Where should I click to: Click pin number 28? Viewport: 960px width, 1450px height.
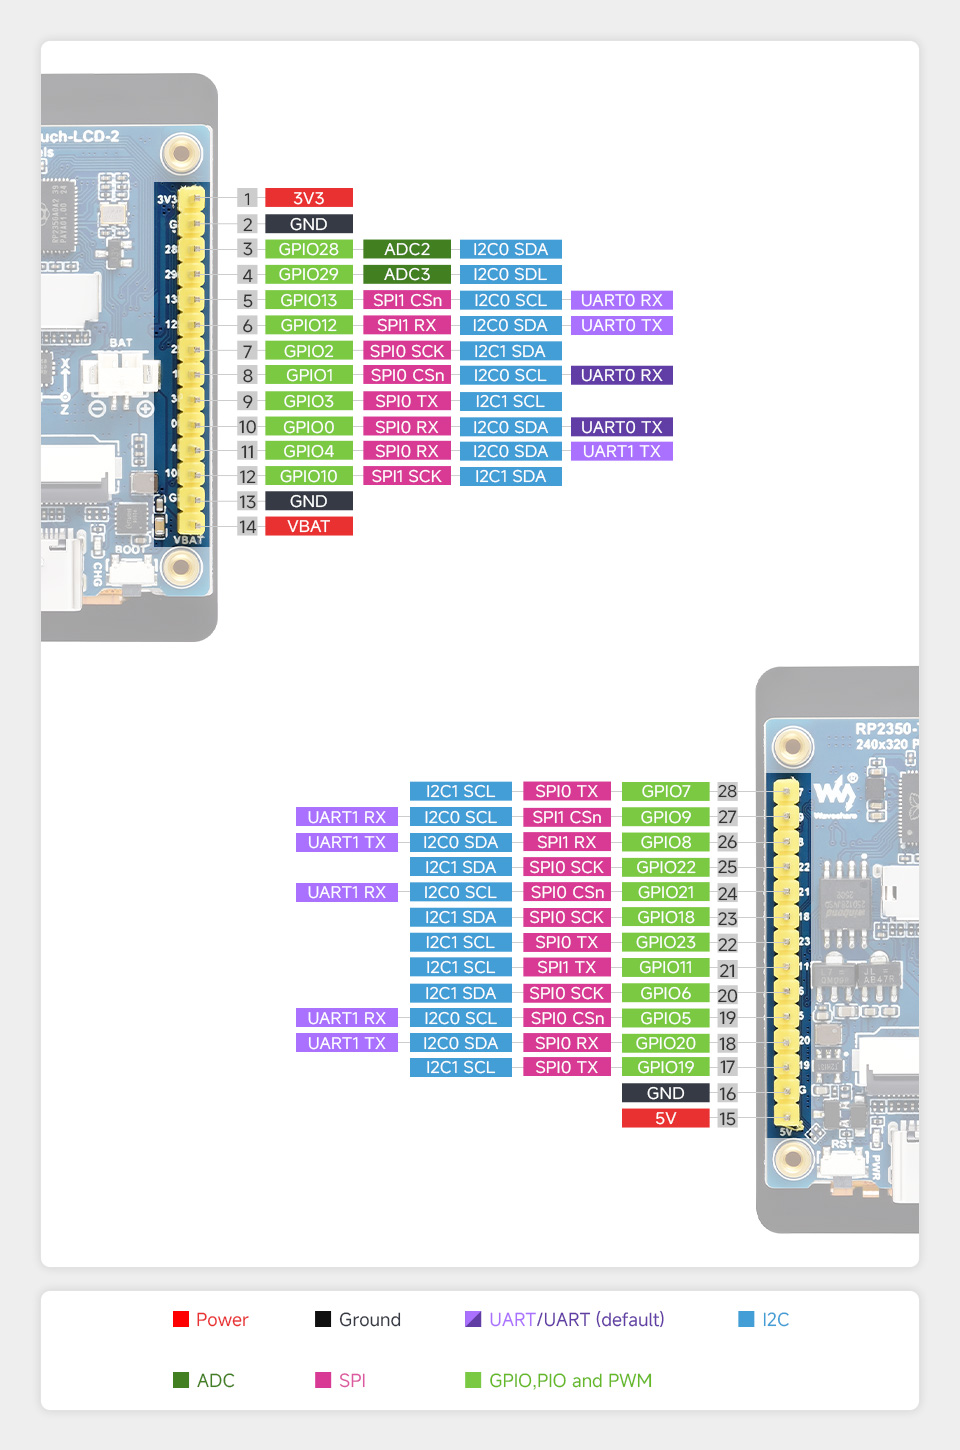[727, 791]
